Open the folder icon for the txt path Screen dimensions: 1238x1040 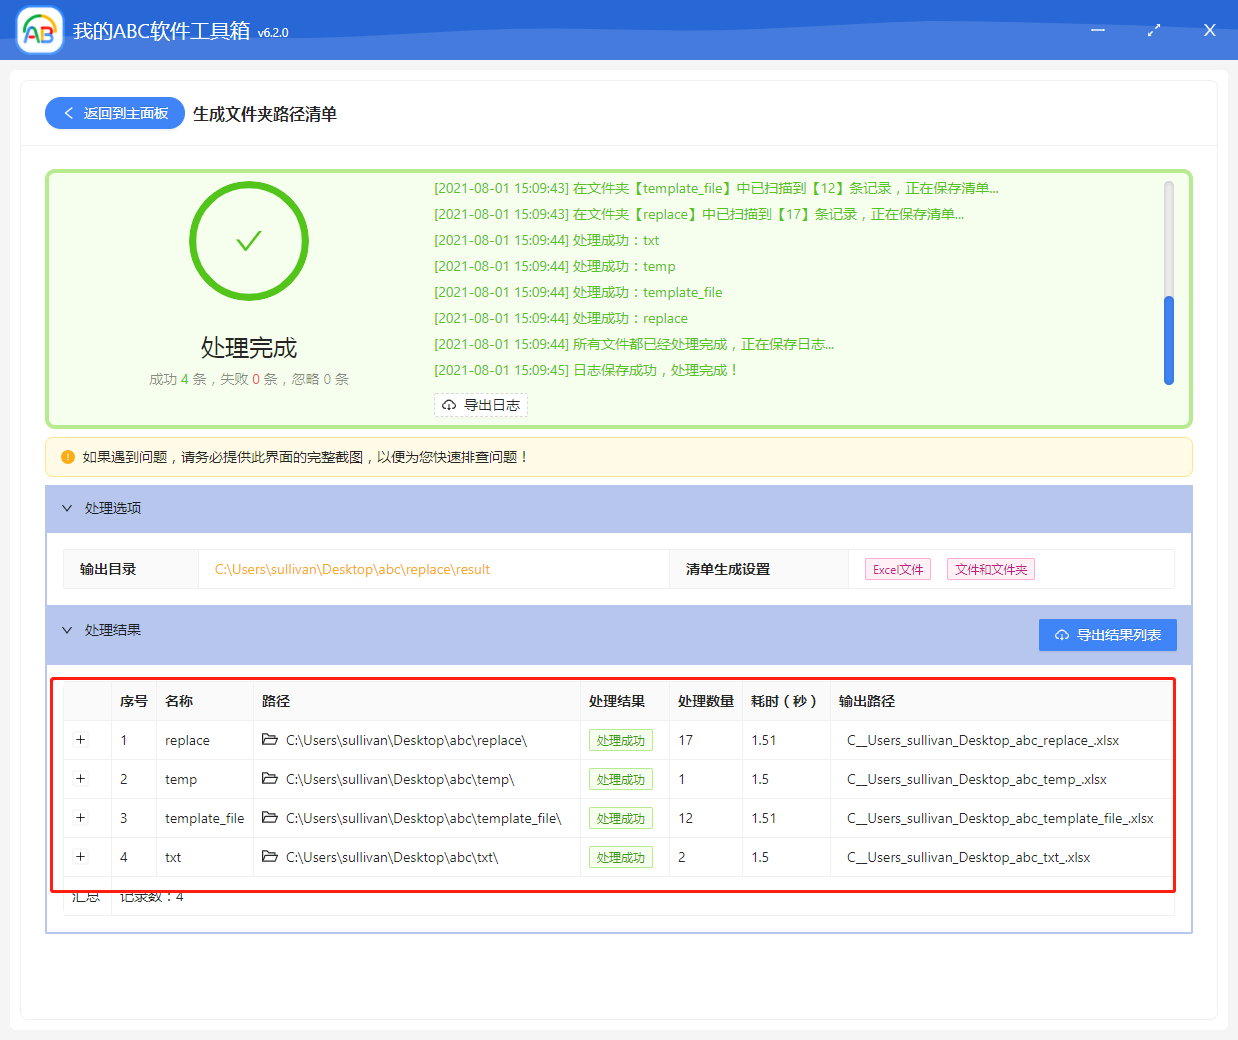269,857
